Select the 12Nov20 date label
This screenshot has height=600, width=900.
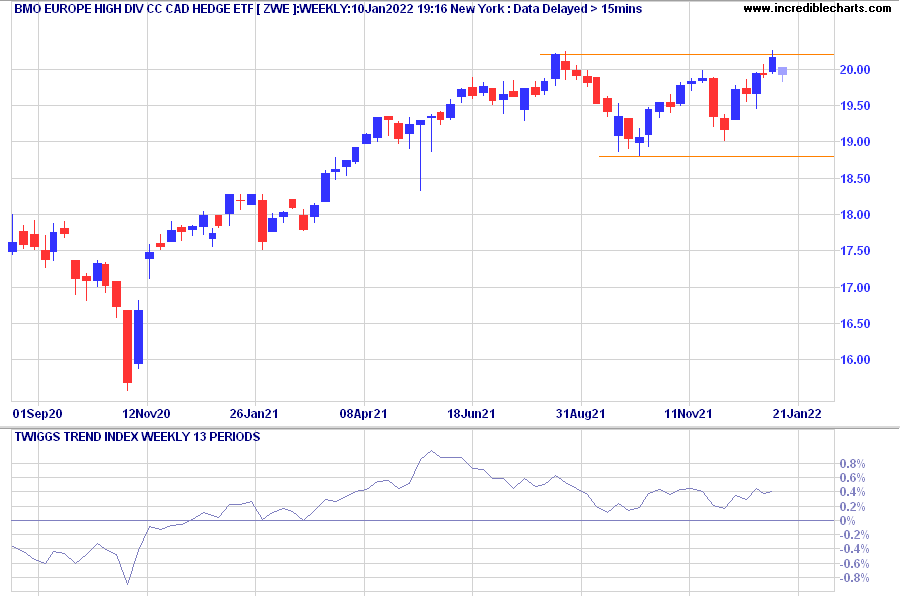[x=146, y=414]
